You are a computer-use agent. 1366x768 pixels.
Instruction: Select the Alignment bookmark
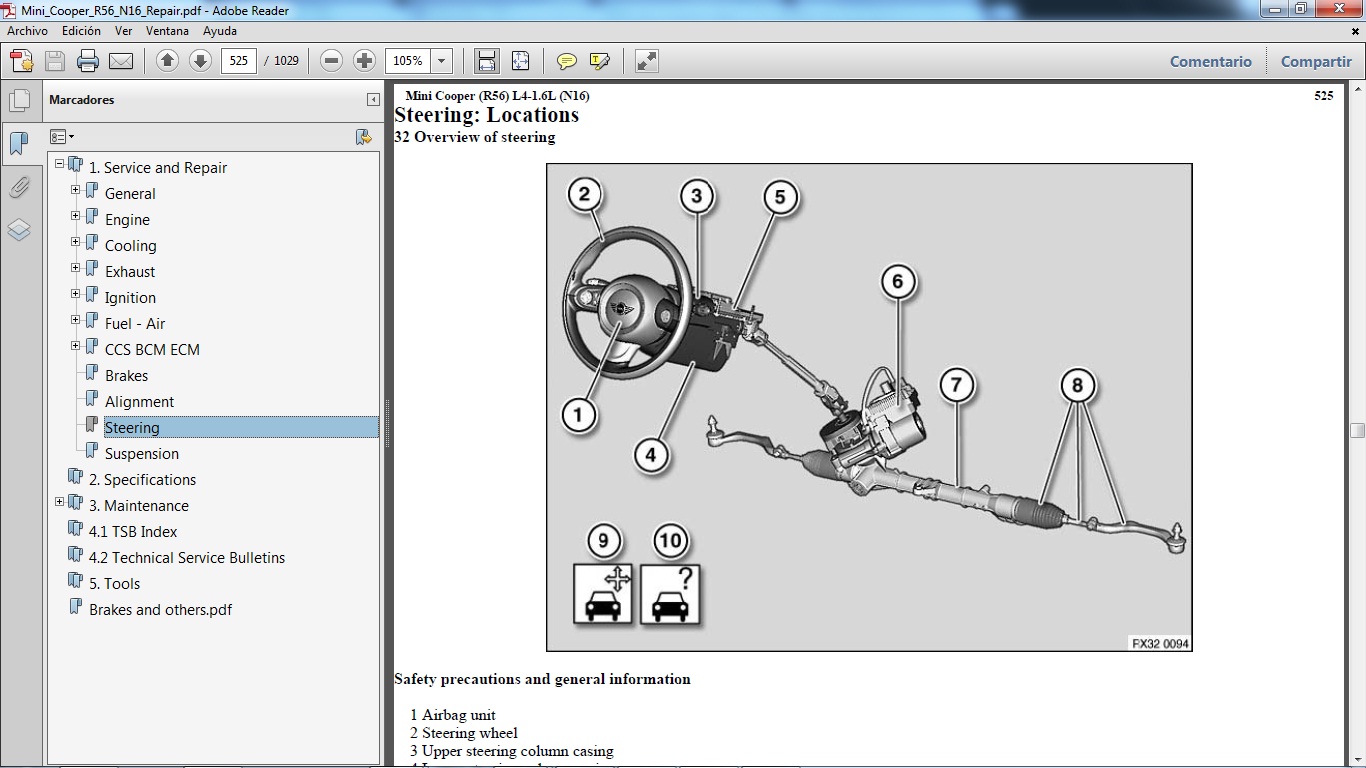pos(139,402)
